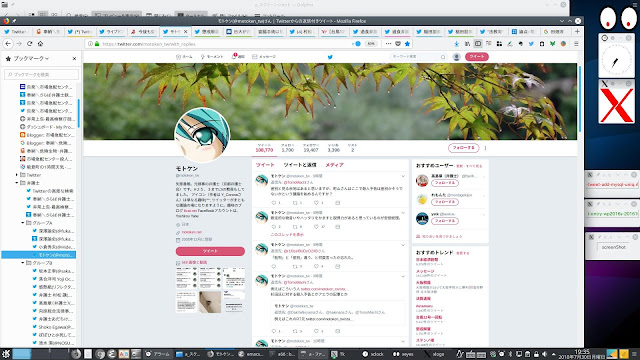640x360 pixels.
Task: Open the account avatar menu in header
Action: 457,57
